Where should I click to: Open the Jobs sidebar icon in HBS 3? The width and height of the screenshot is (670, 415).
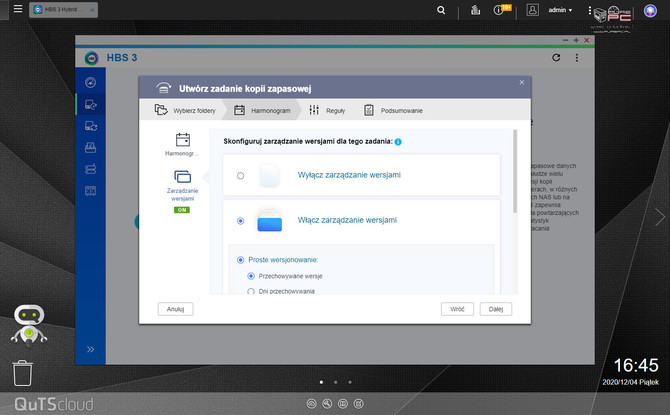[x=91, y=148]
